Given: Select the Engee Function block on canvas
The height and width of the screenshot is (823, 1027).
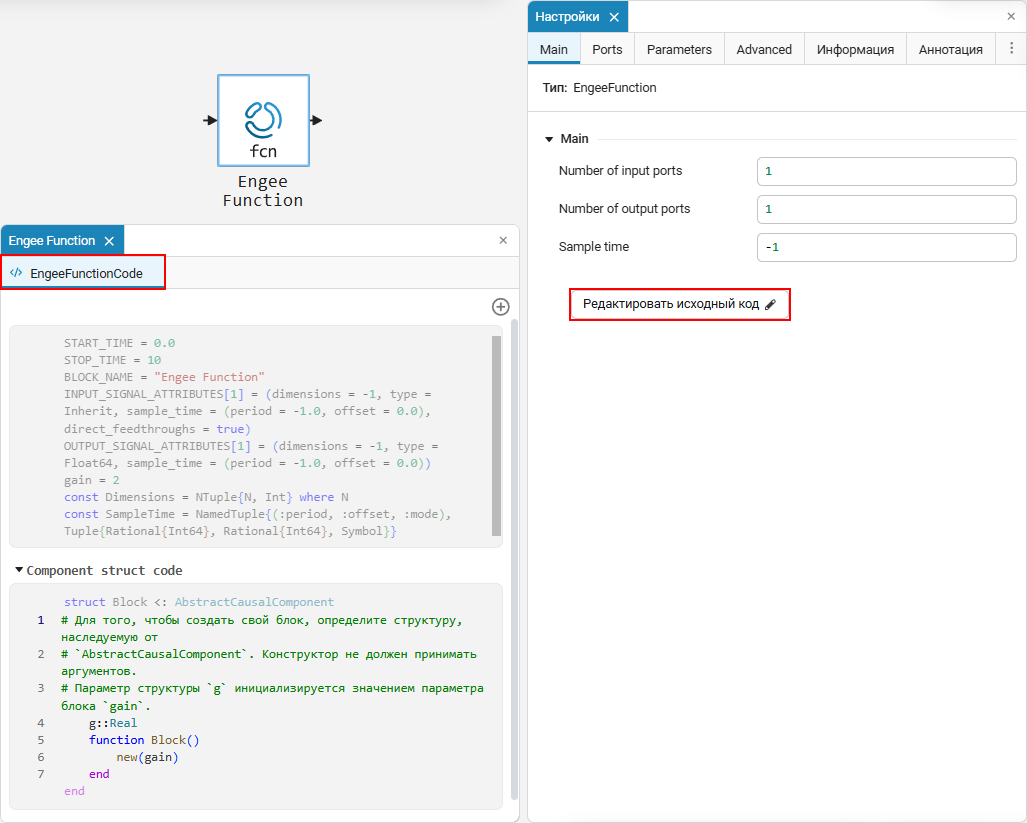Looking at the screenshot, I should click(x=263, y=120).
